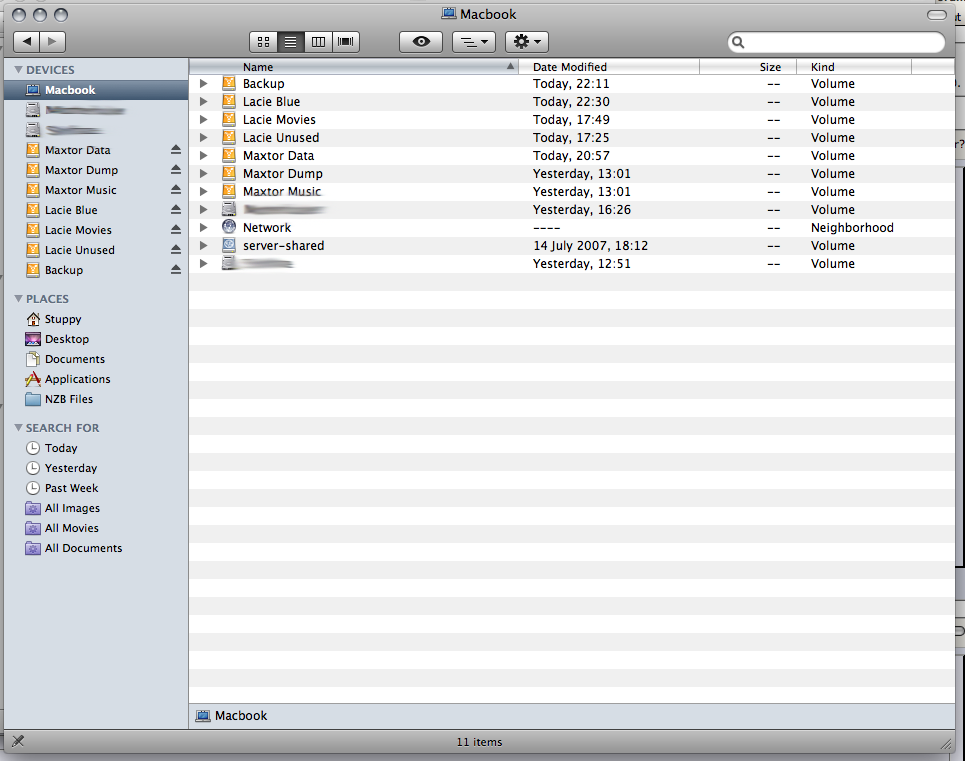Go forward with the right arrow button
965x761 pixels.
53,41
